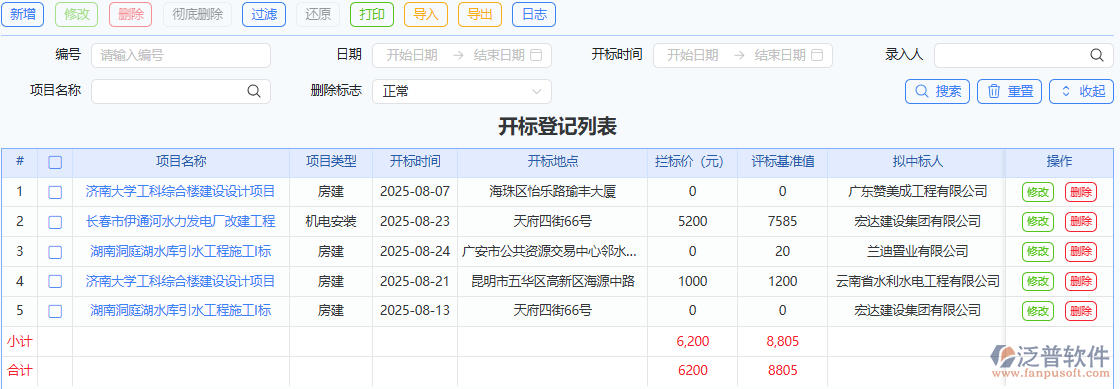
Task: Open 湖南洞庭湖水库引水工程施工I标 link in row 3
Action: (181, 251)
